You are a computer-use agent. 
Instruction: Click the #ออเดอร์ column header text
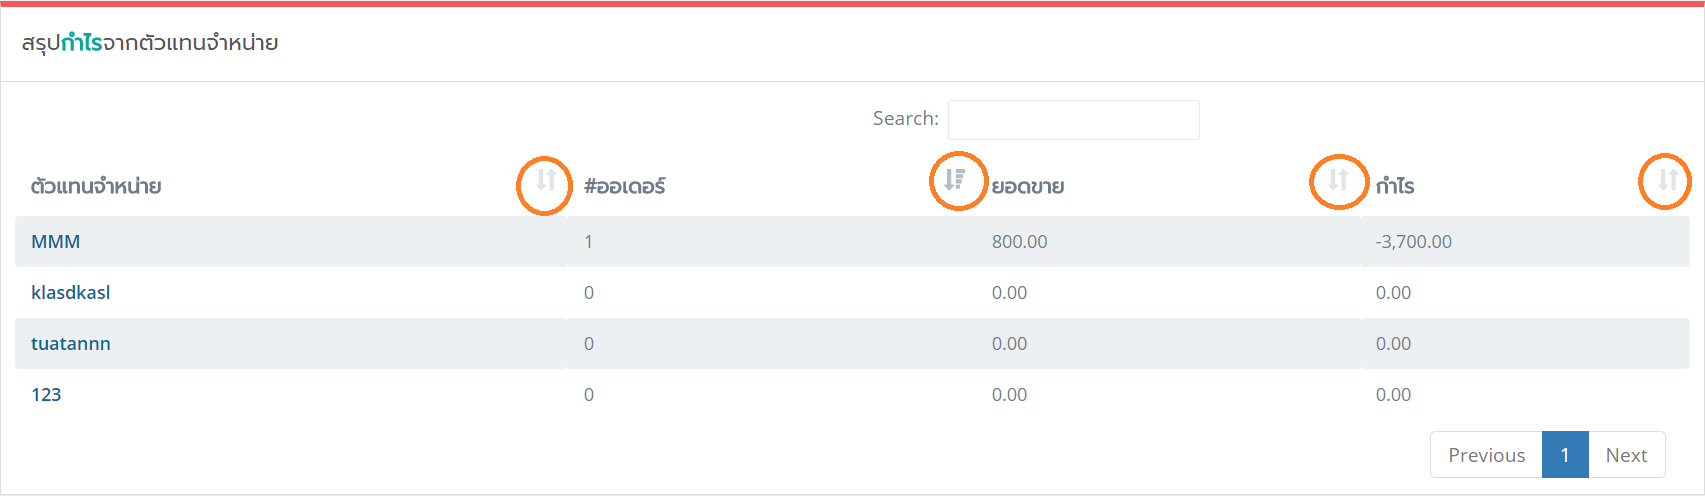[x=625, y=186]
